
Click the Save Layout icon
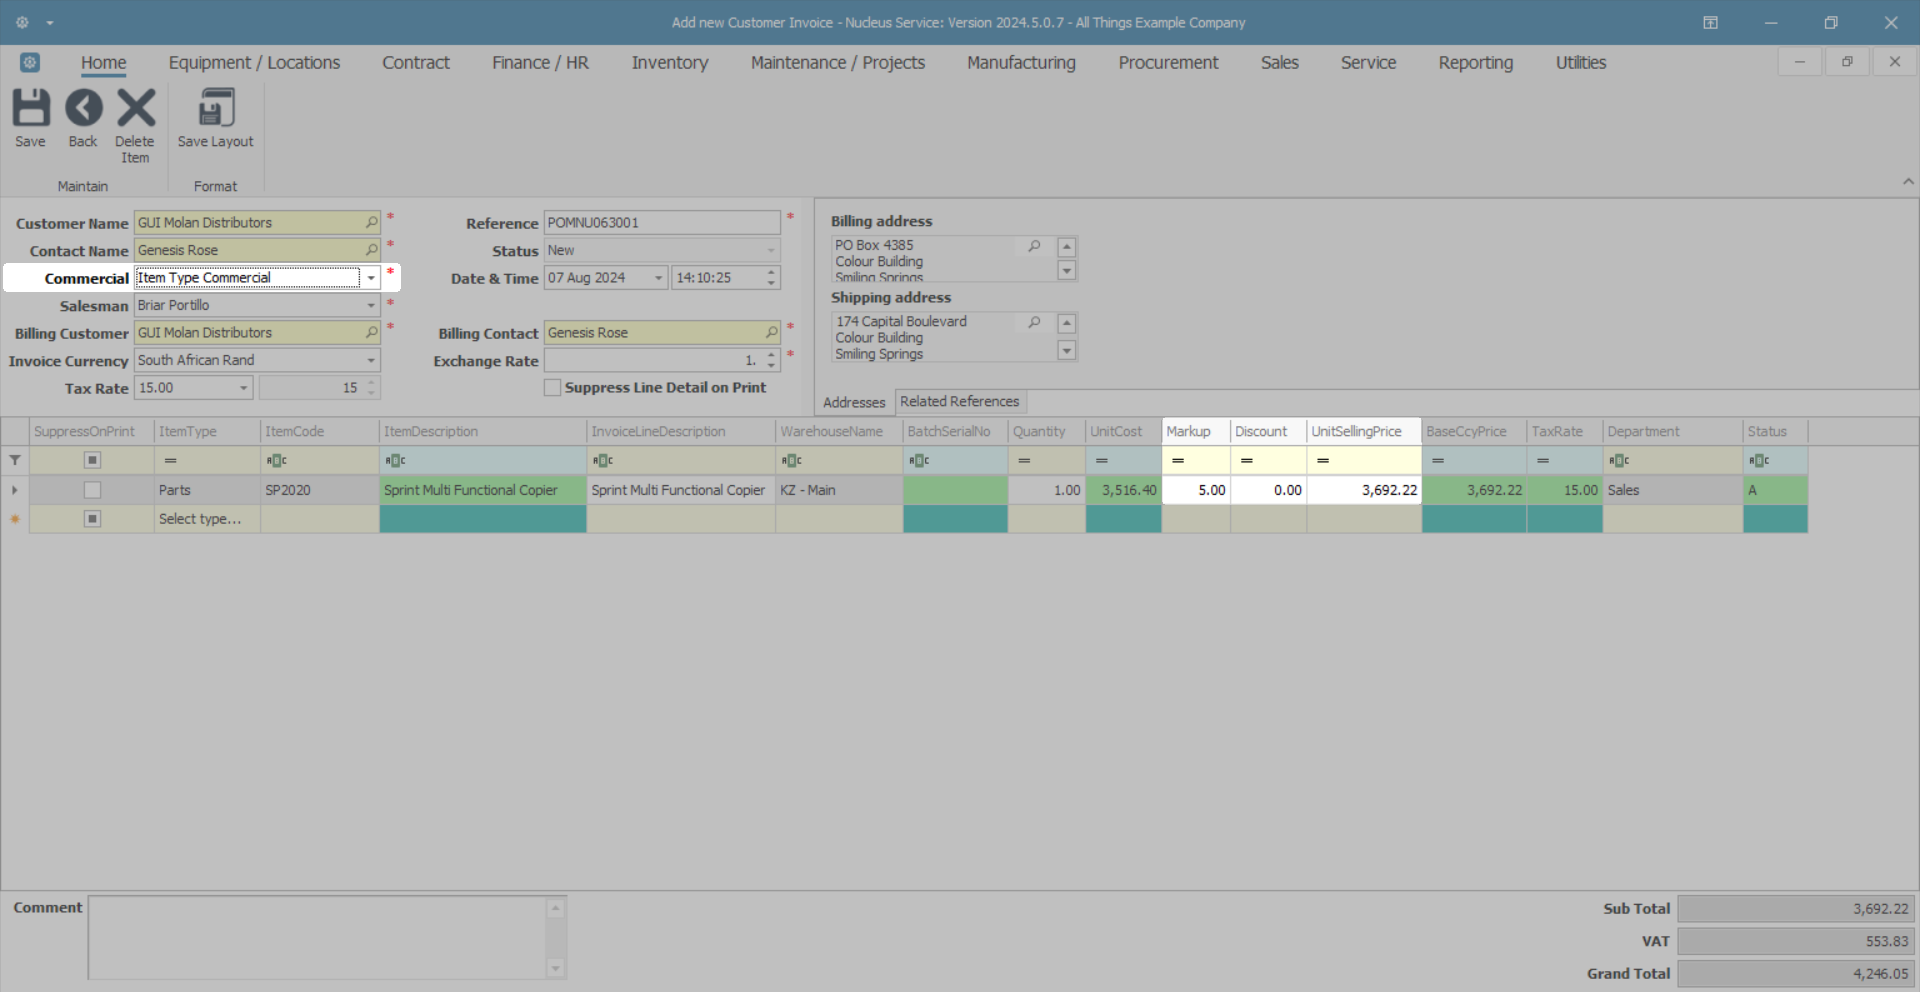coord(215,108)
